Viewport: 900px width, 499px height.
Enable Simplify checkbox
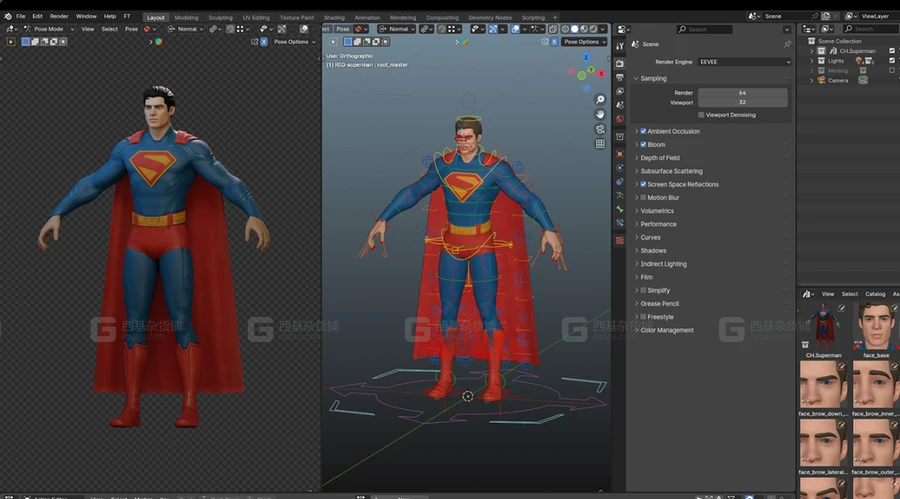pos(643,291)
